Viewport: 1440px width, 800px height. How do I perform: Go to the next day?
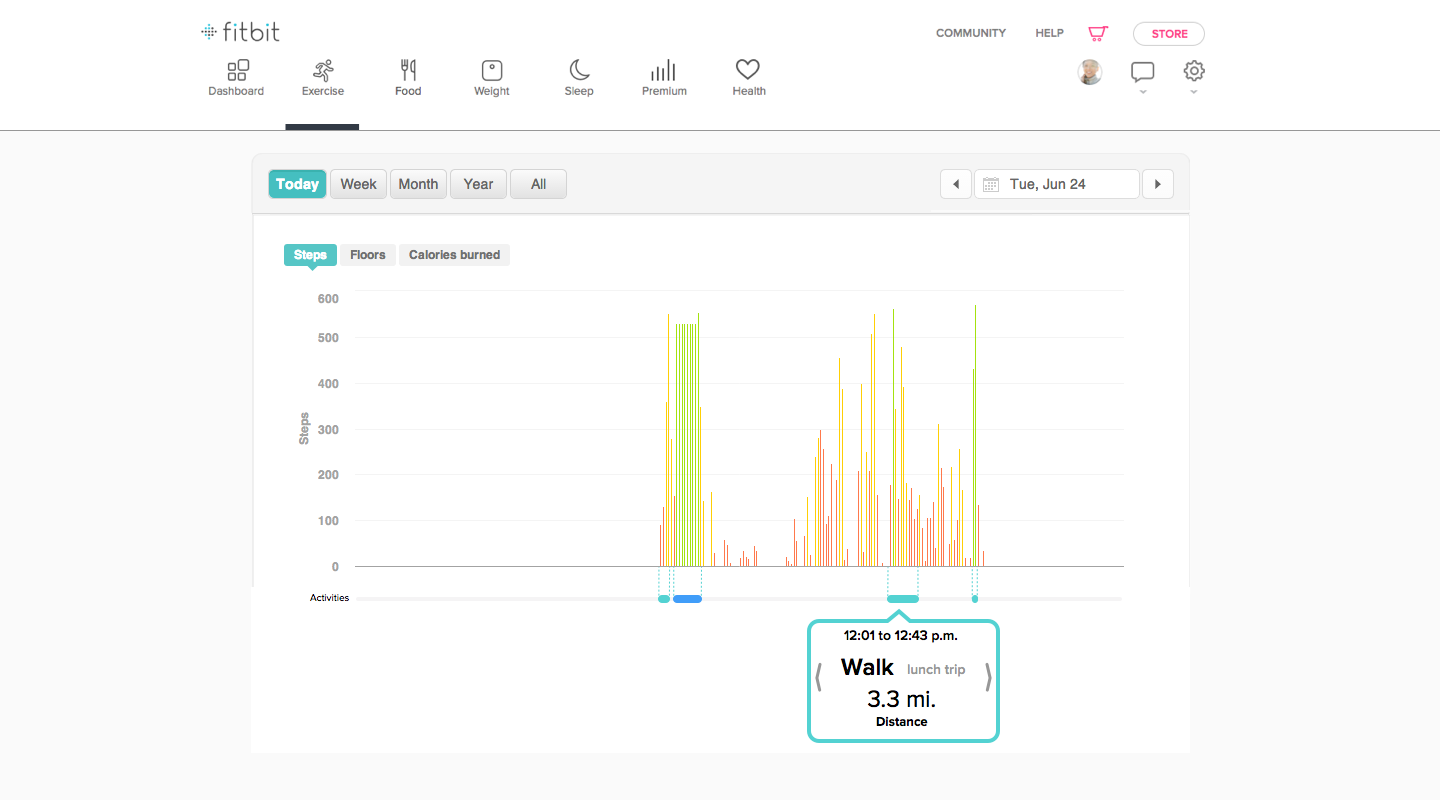[x=1158, y=184]
